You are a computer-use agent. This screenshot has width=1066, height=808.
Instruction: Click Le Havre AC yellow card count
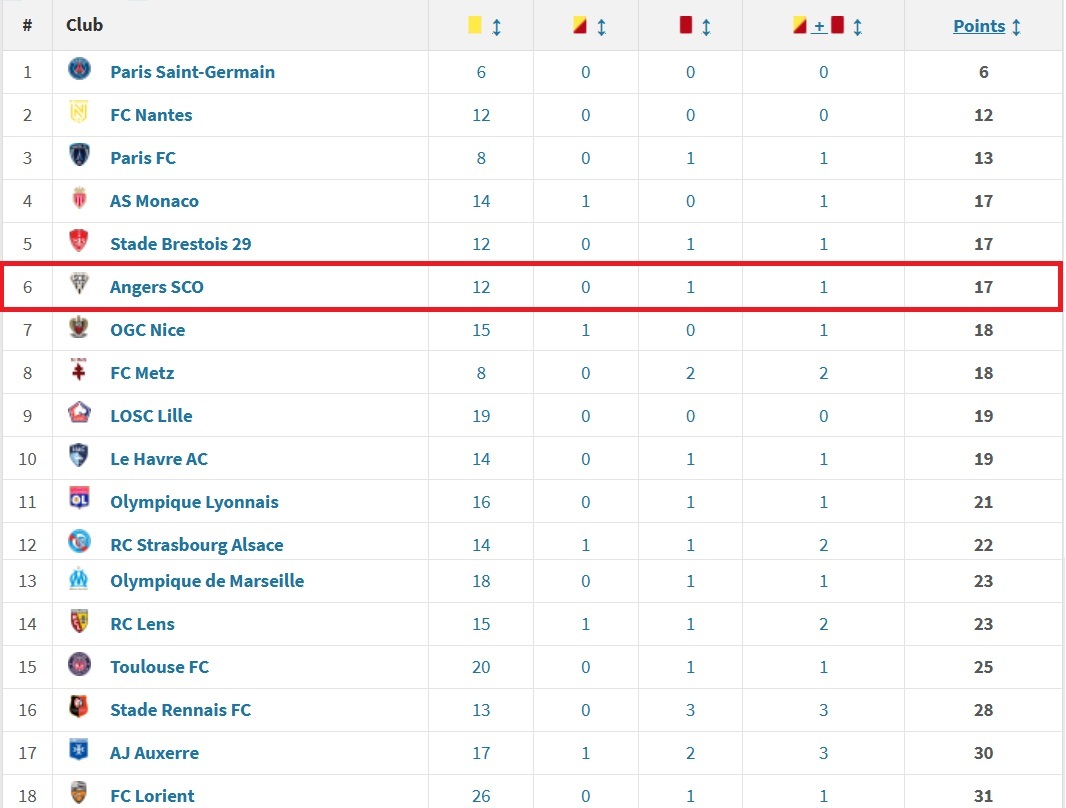tap(481, 459)
